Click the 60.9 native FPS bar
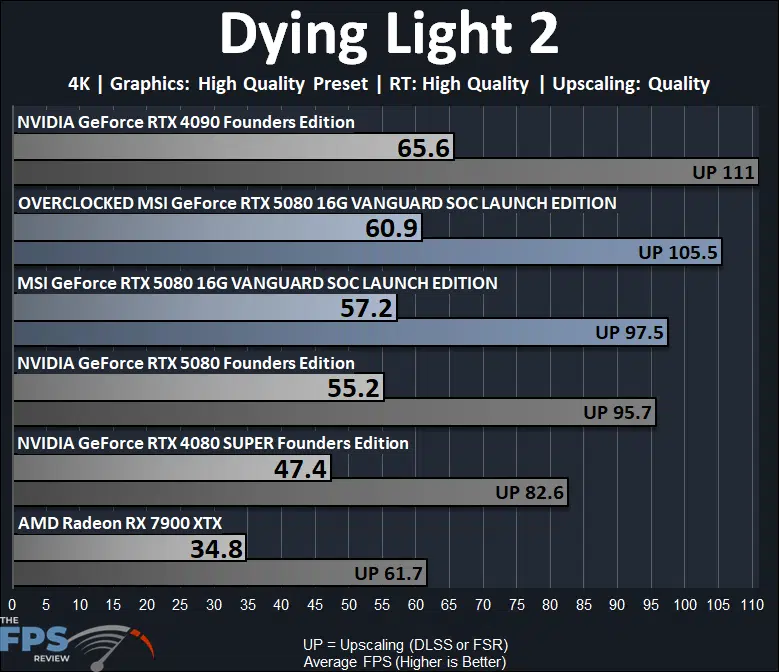Screen dimensions: 779x672 point(218,227)
